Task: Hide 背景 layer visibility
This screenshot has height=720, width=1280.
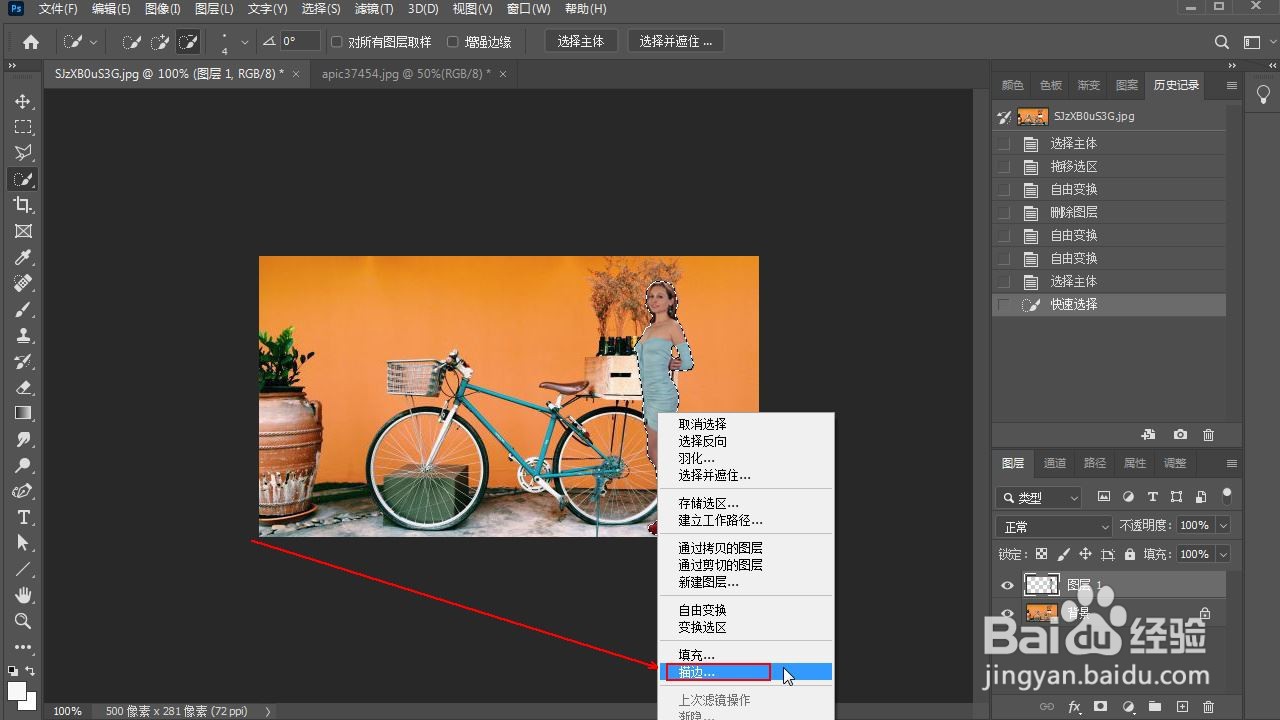Action: pyautogui.click(x=1007, y=613)
